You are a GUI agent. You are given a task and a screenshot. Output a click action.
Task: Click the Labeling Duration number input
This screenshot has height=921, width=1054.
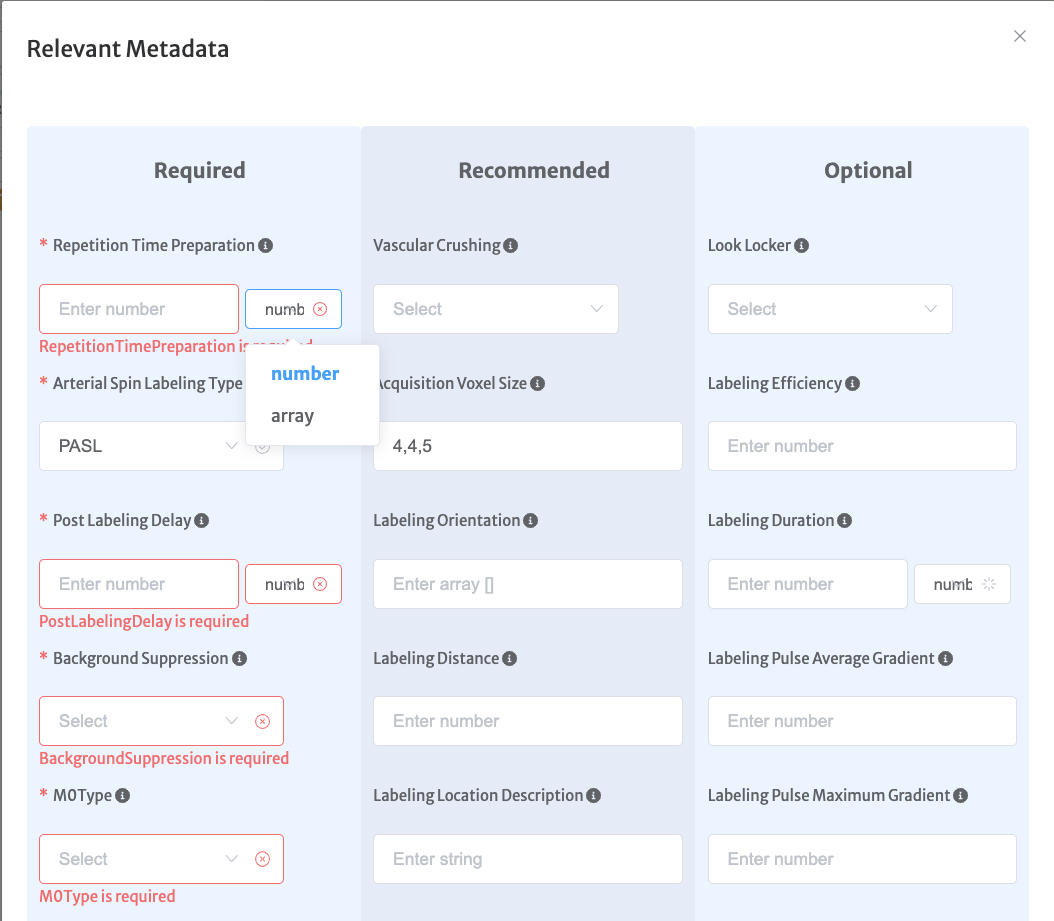[808, 584]
